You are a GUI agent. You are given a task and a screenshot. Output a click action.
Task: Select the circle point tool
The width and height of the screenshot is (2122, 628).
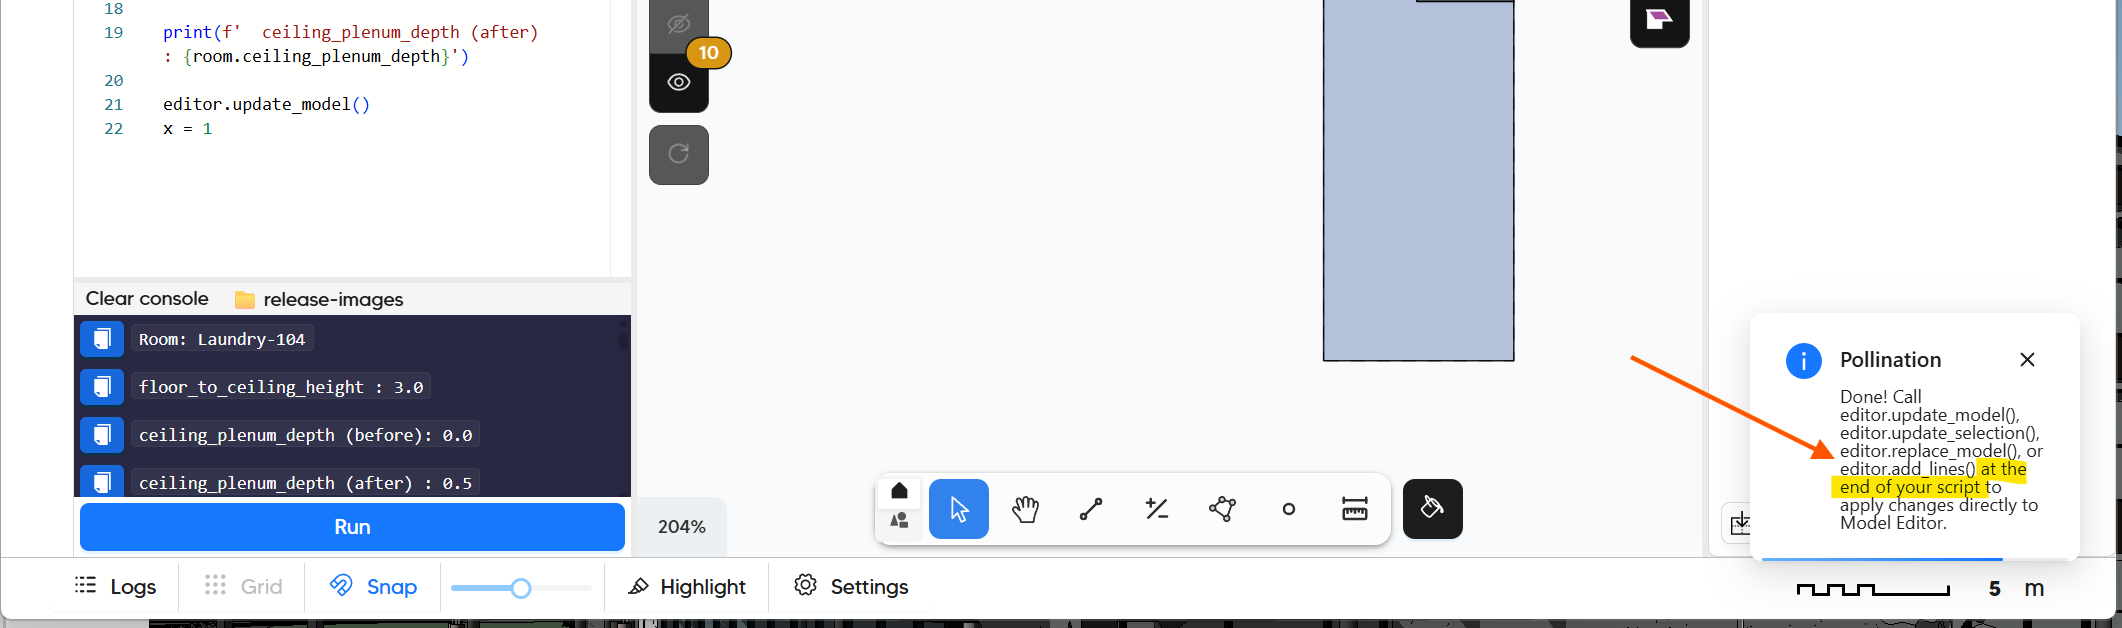(x=1288, y=509)
